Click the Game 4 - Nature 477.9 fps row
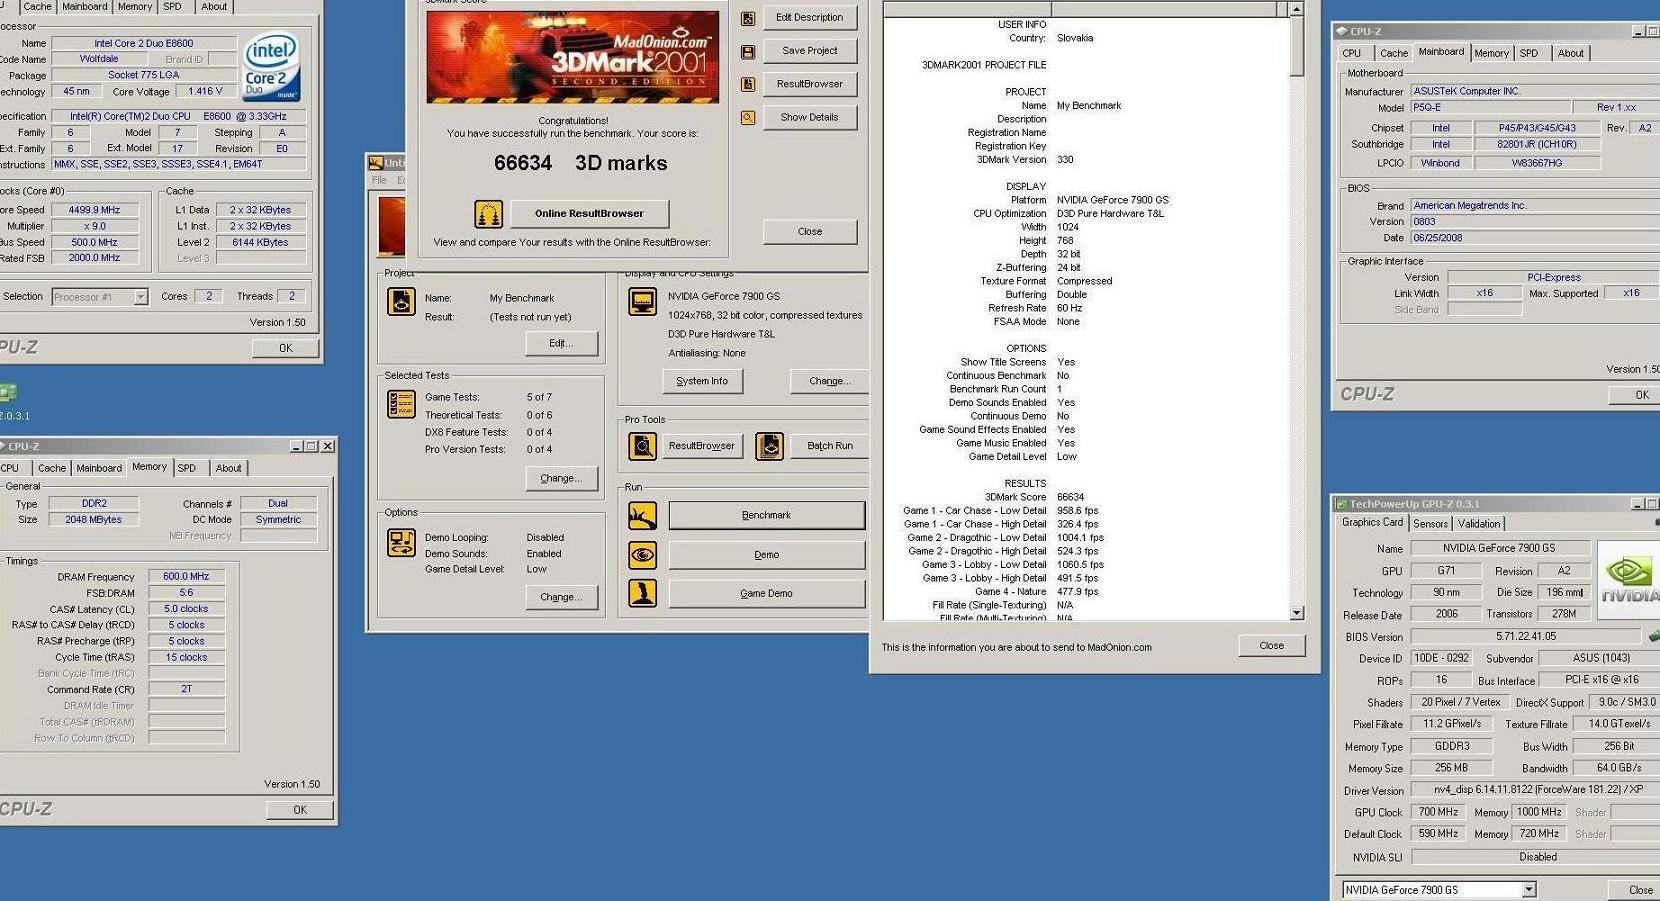The image size is (1660, 901). tap(1036, 591)
